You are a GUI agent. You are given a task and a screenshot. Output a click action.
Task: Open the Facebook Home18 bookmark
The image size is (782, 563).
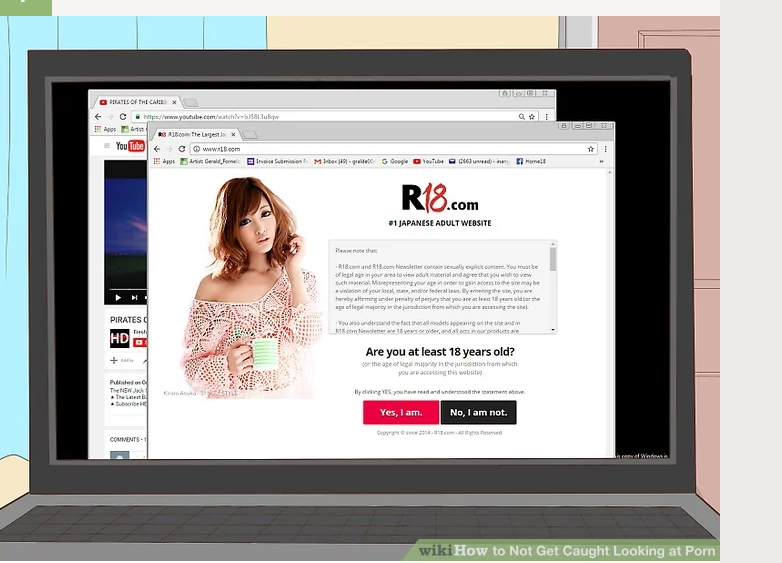click(531, 162)
